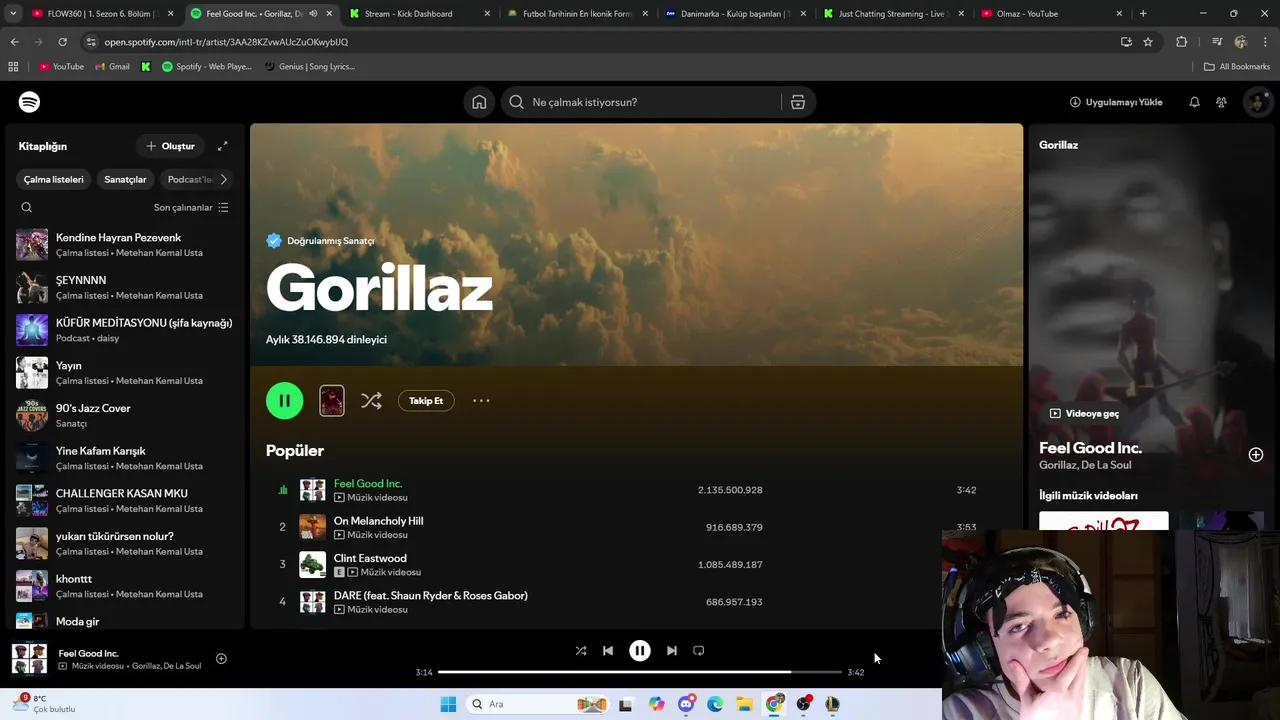Open Chrome apps grid in bookmarks bar
The width and height of the screenshot is (1280, 720).
(13, 67)
